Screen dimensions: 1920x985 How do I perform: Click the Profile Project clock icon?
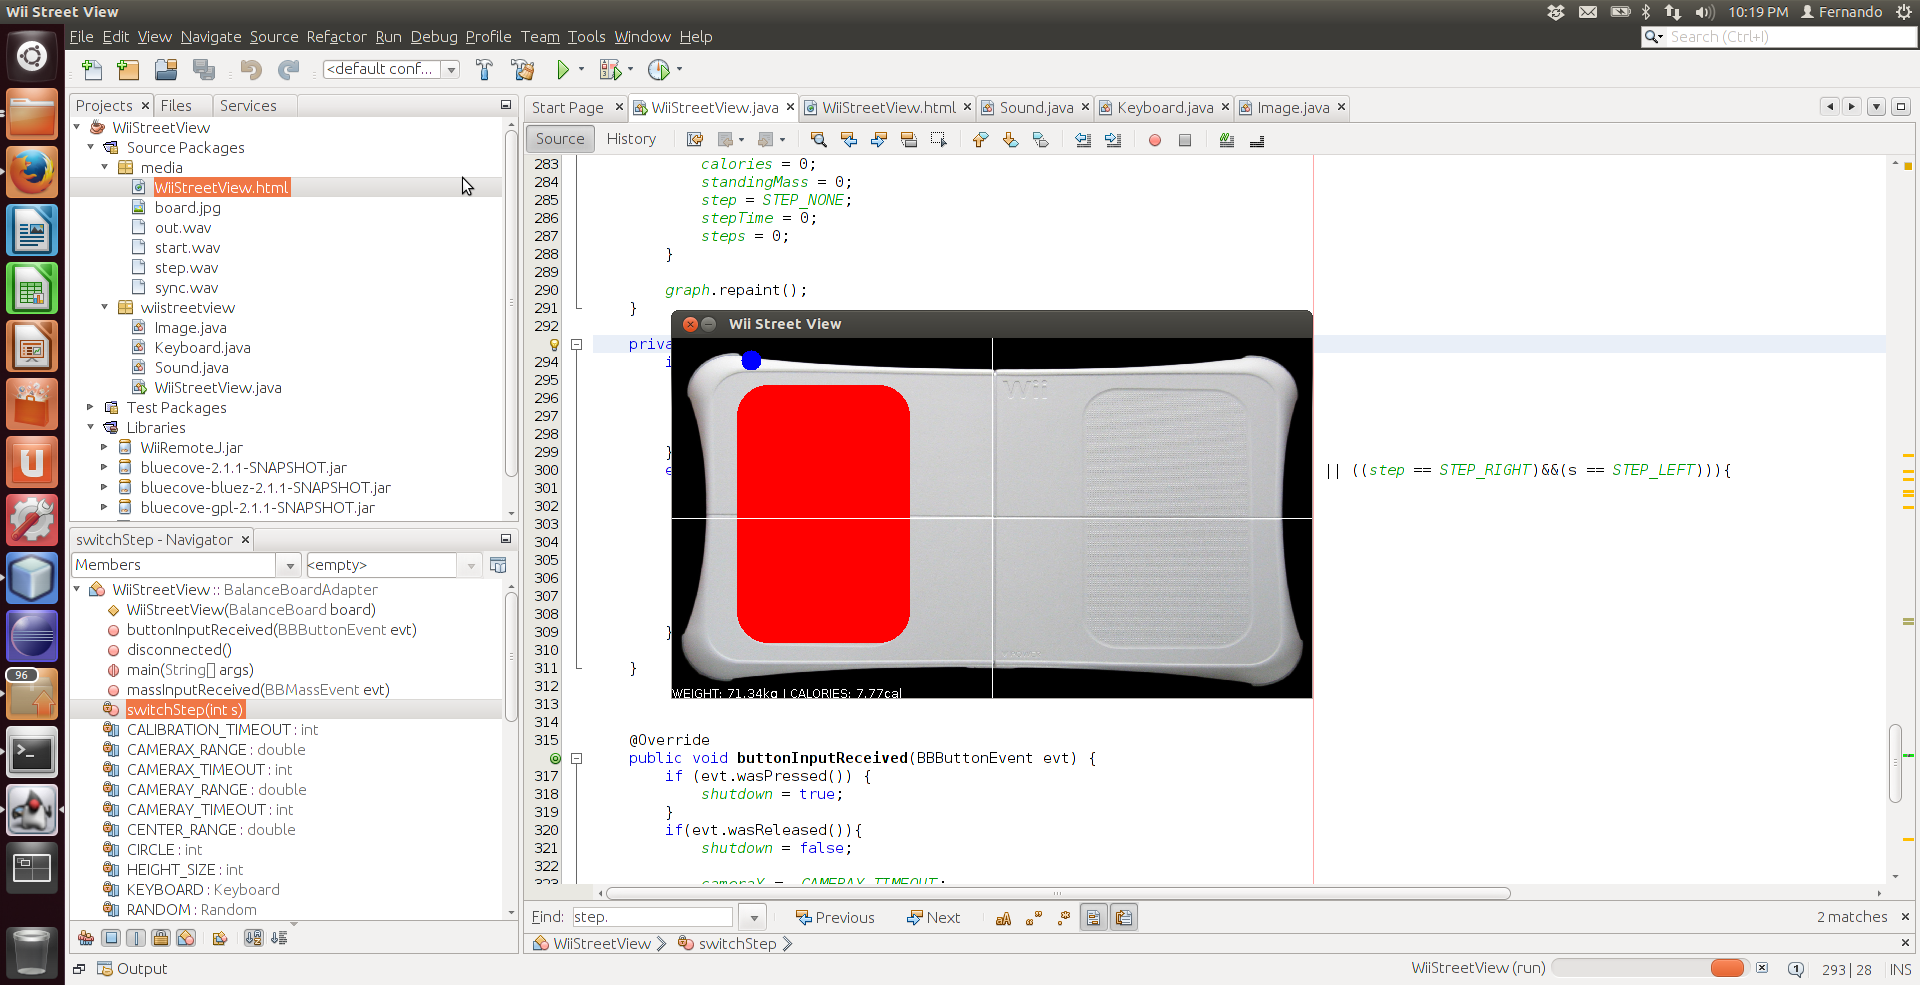pyautogui.click(x=658, y=69)
